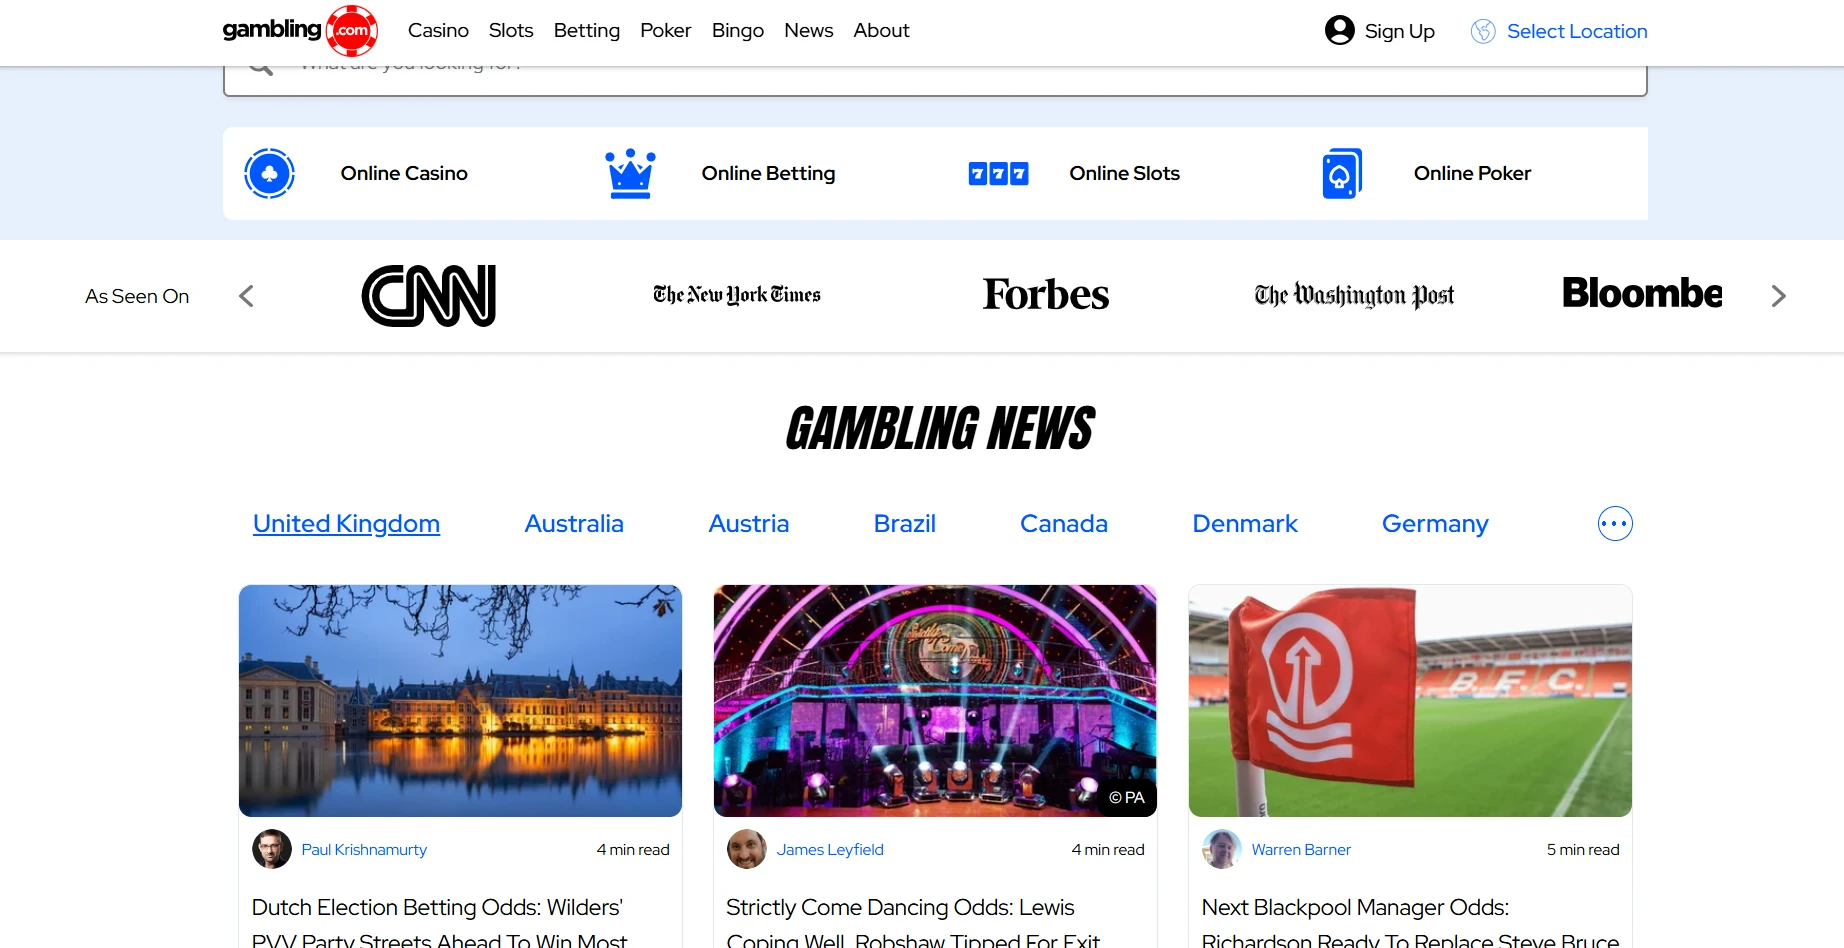Expand more countries with the ellipsis button
This screenshot has height=948, width=1844.
(x=1614, y=524)
